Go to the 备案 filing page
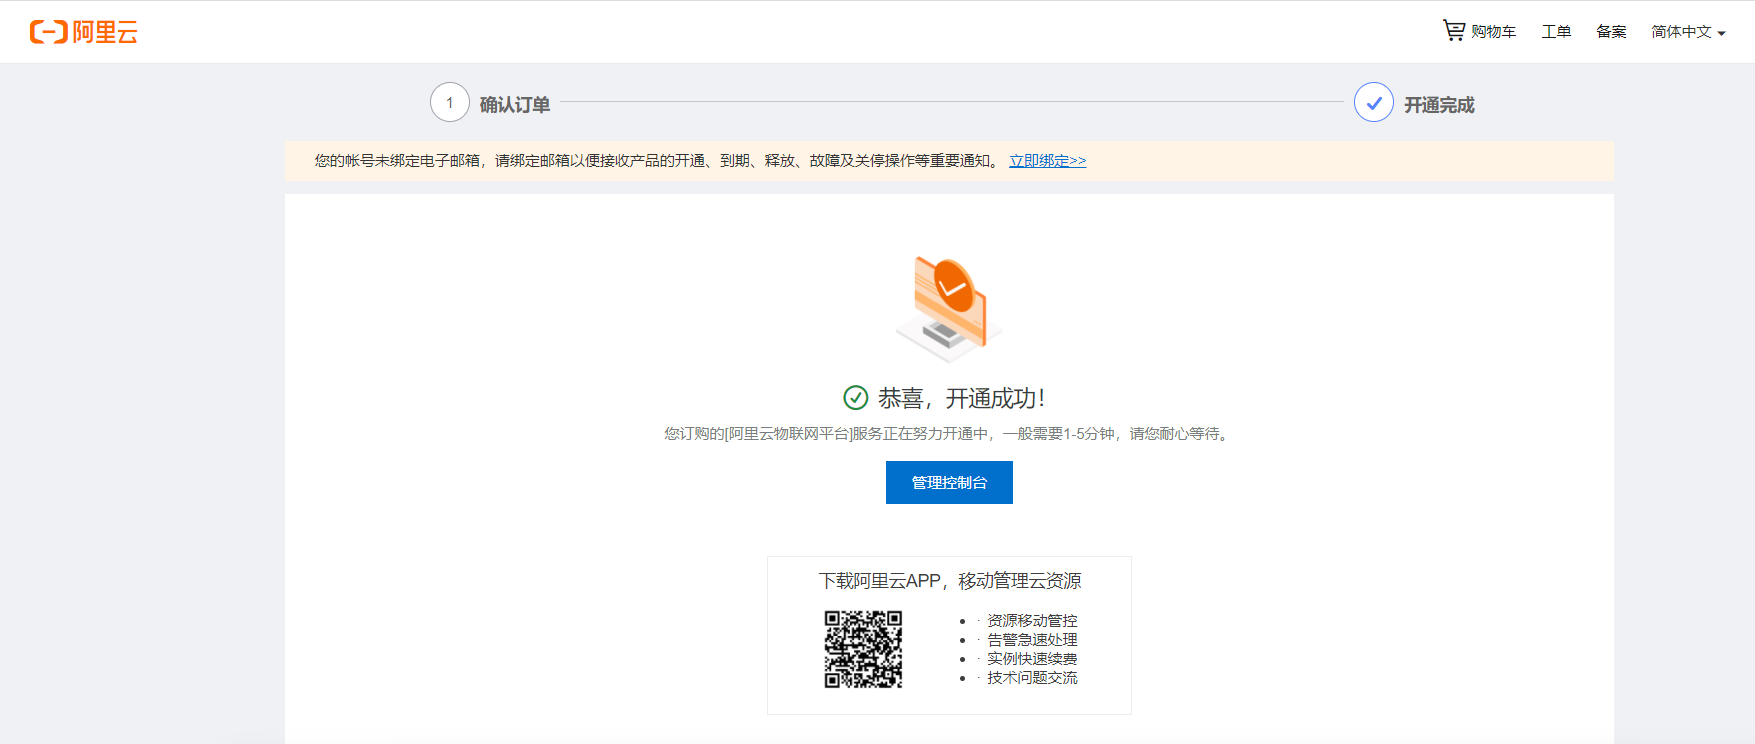The image size is (1755, 744). tap(1611, 32)
